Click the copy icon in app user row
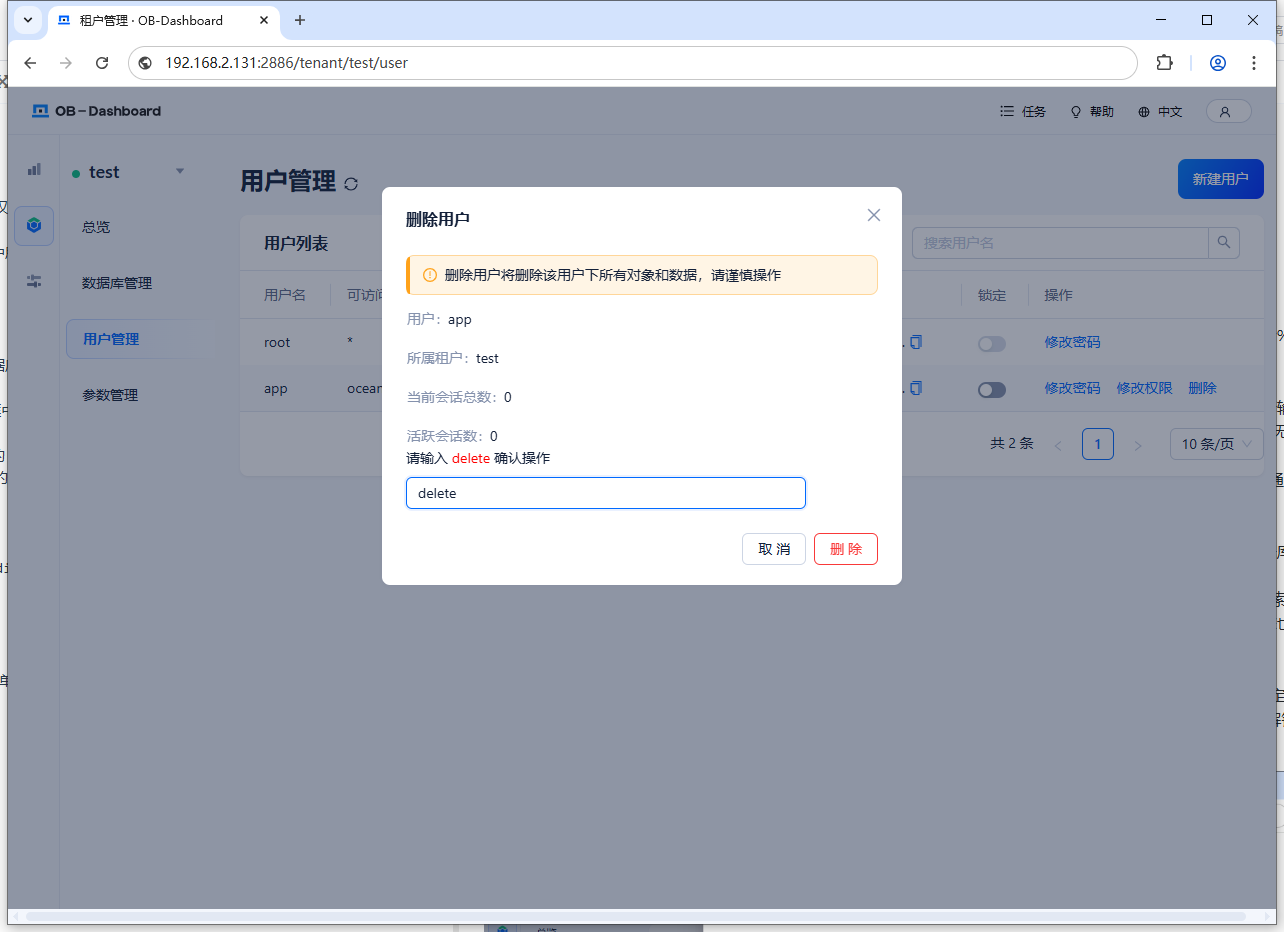The height and width of the screenshot is (932, 1284). tap(916, 389)
